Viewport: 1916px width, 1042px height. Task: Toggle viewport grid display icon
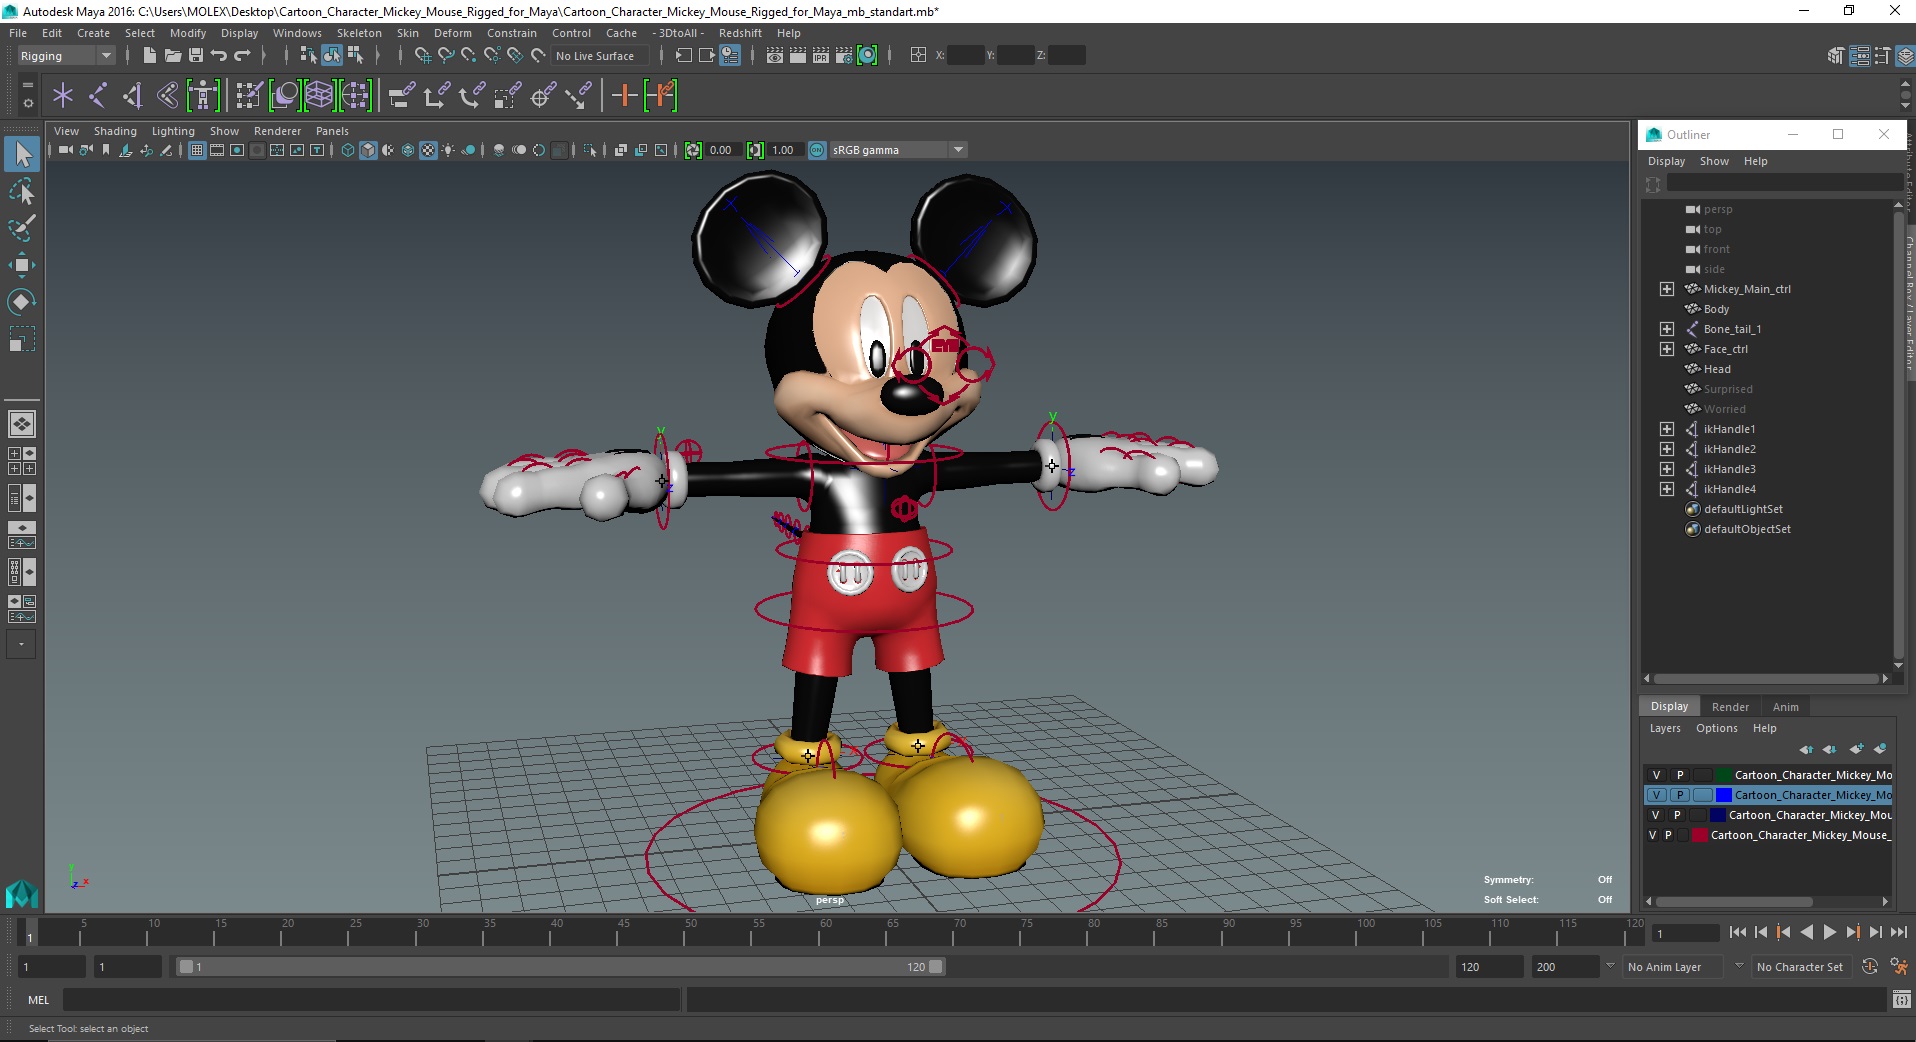197,150
